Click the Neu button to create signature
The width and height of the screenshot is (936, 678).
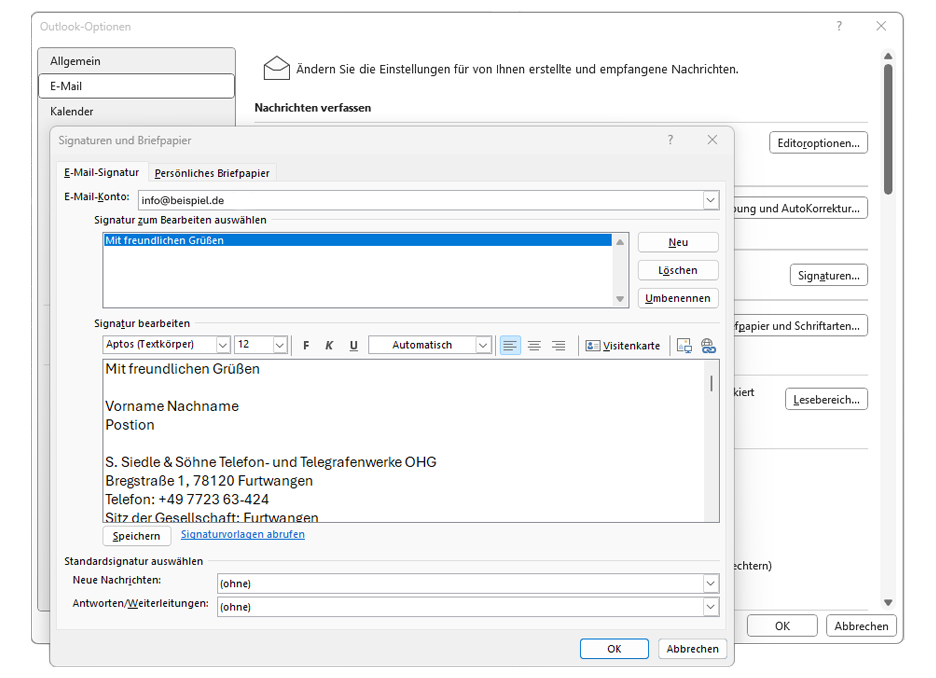[x=678, y=243]
